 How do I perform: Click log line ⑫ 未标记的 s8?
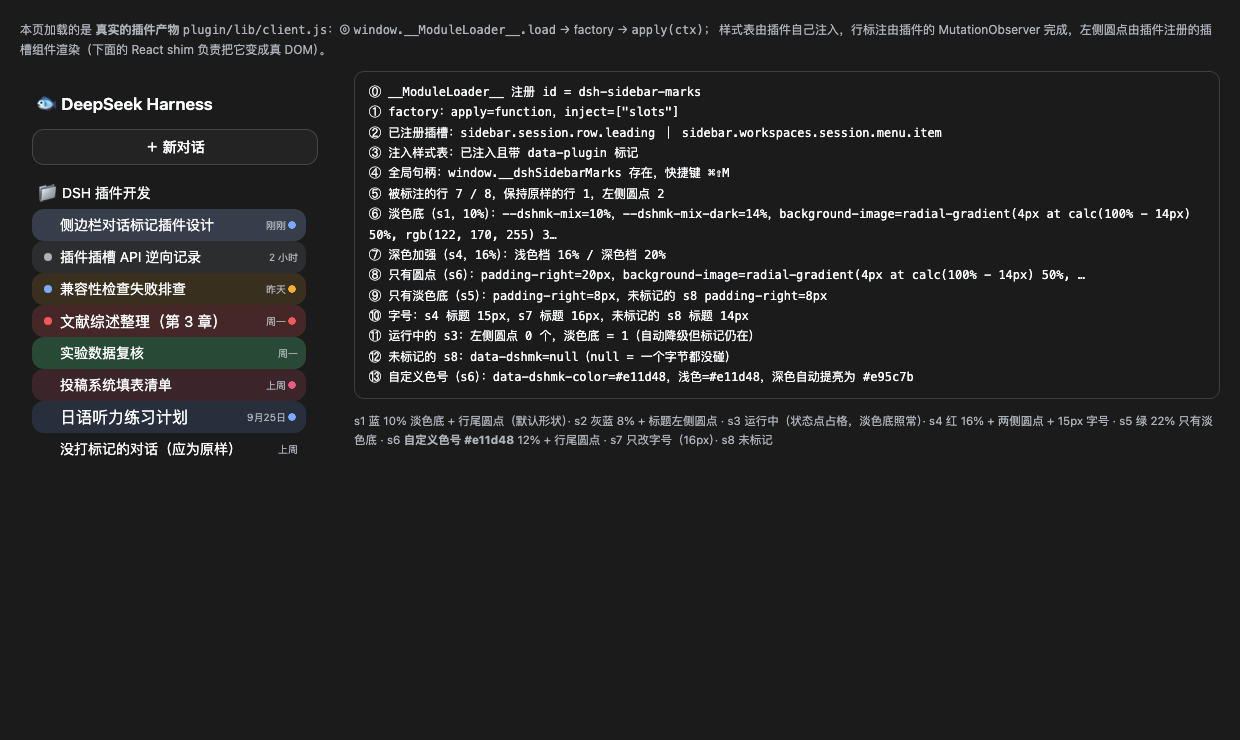(550, 357)
